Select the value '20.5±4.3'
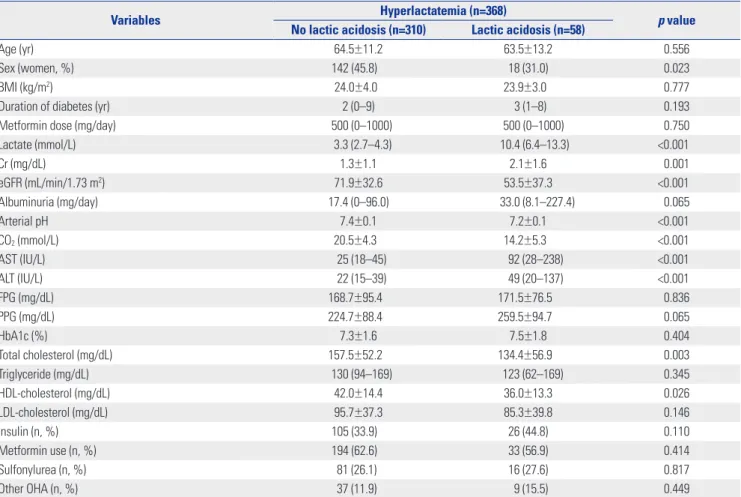The image size is (741, 497). [355, 240]
